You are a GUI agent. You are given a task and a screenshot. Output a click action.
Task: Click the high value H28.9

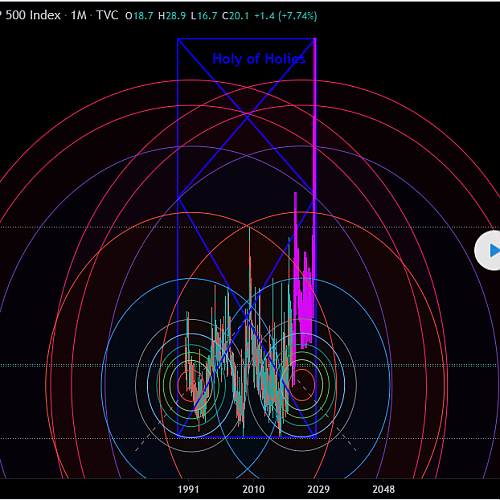[x=172, y=16]
